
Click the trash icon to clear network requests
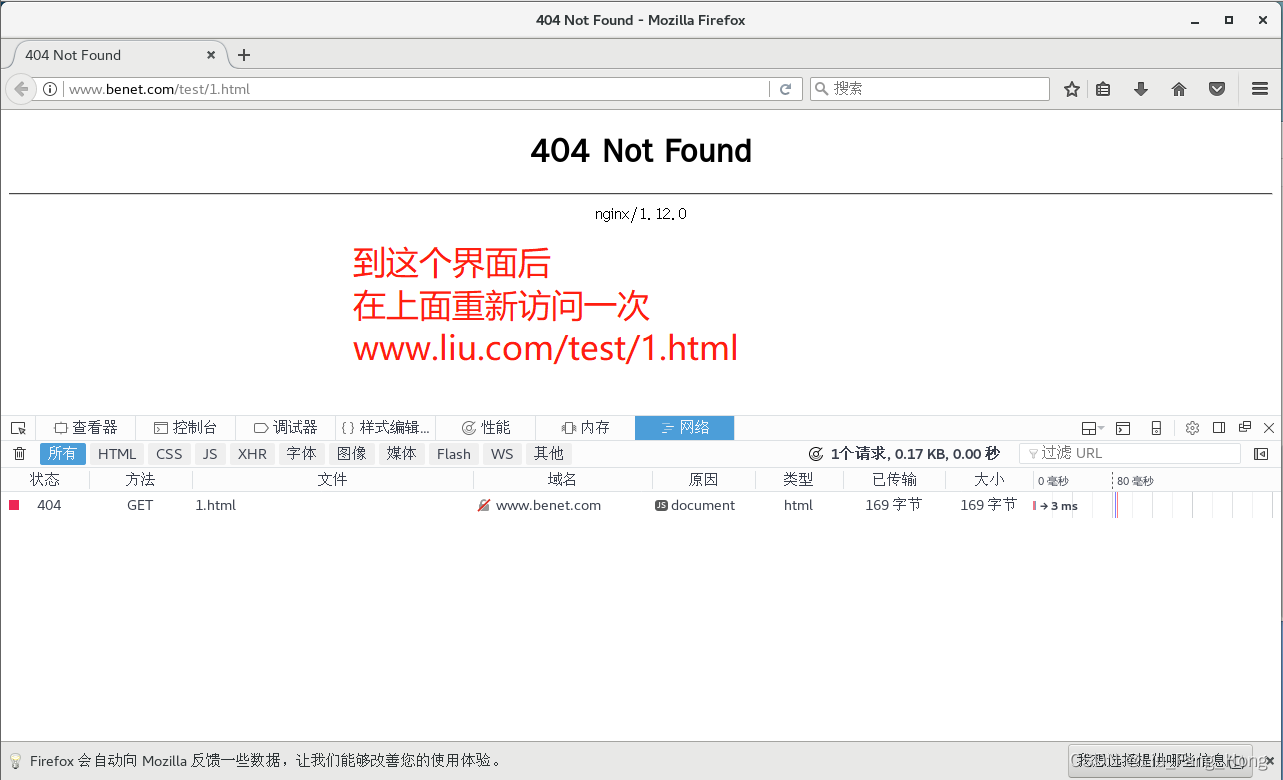click(18, 453)
